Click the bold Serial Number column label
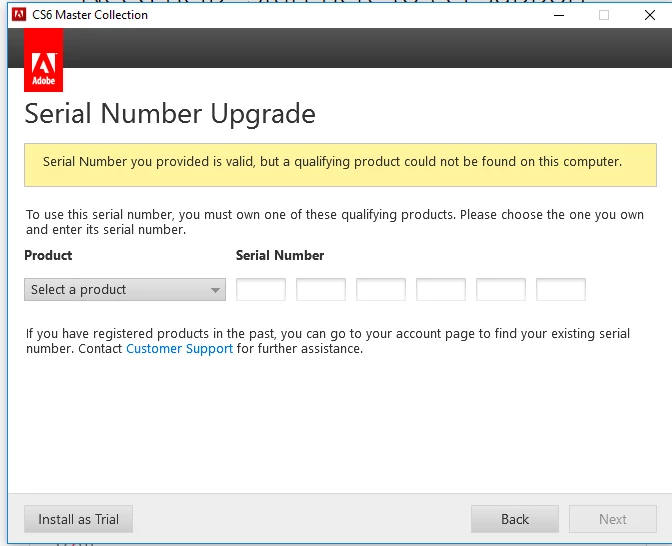The image size is (672, 546). pyautogui.click(x=280, y=255)
